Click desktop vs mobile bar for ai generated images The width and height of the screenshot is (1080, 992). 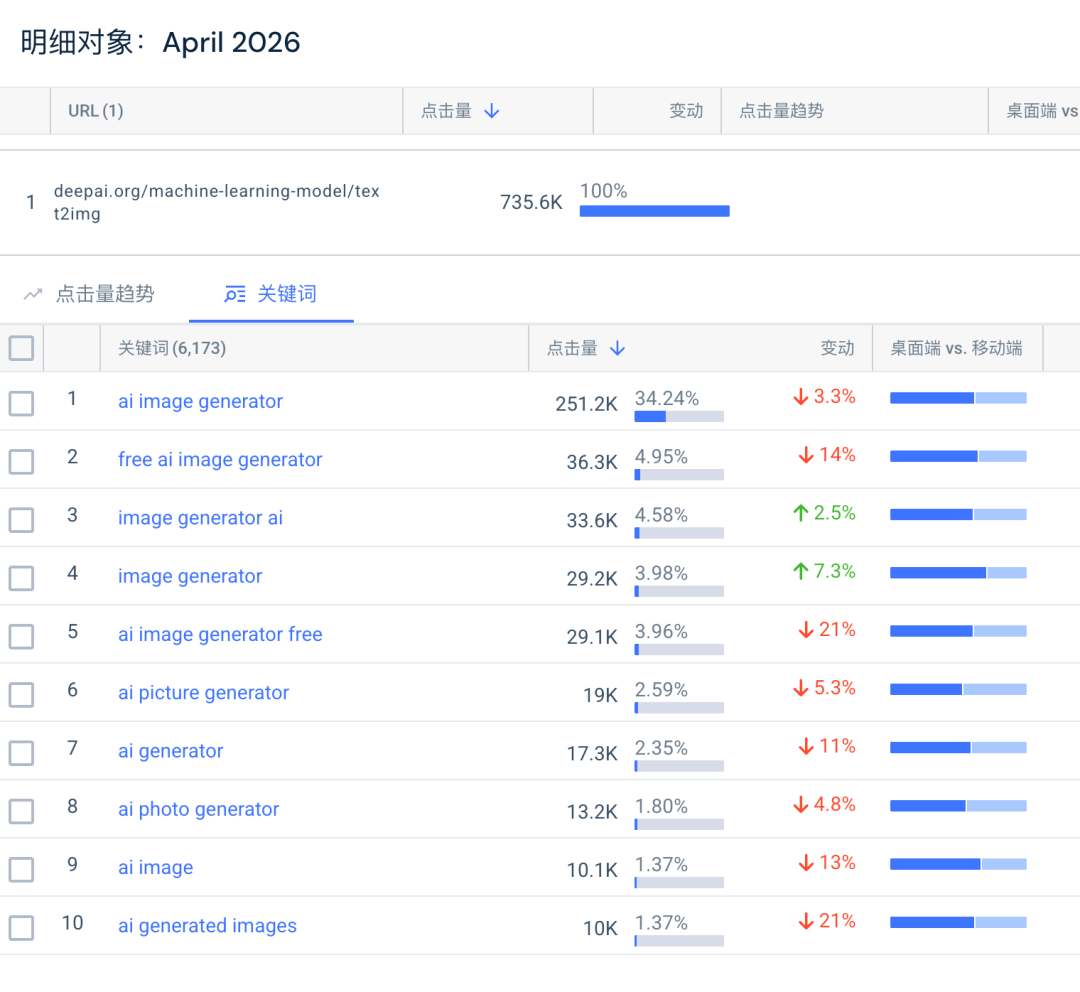(958, 922)
